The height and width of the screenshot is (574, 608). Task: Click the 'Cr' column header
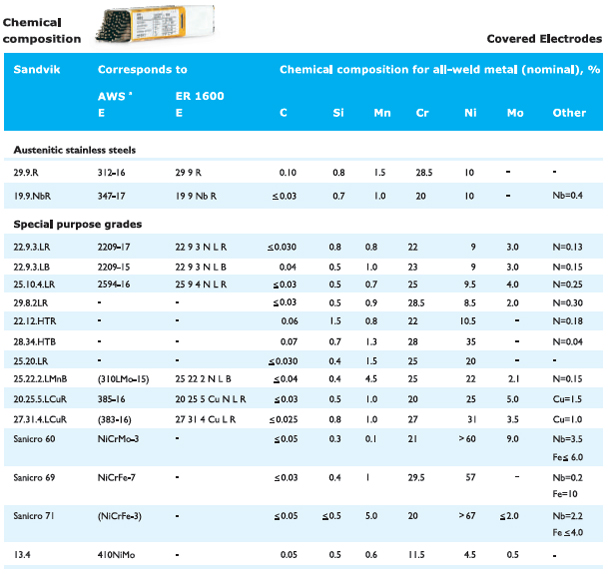(x=422, y=113)
